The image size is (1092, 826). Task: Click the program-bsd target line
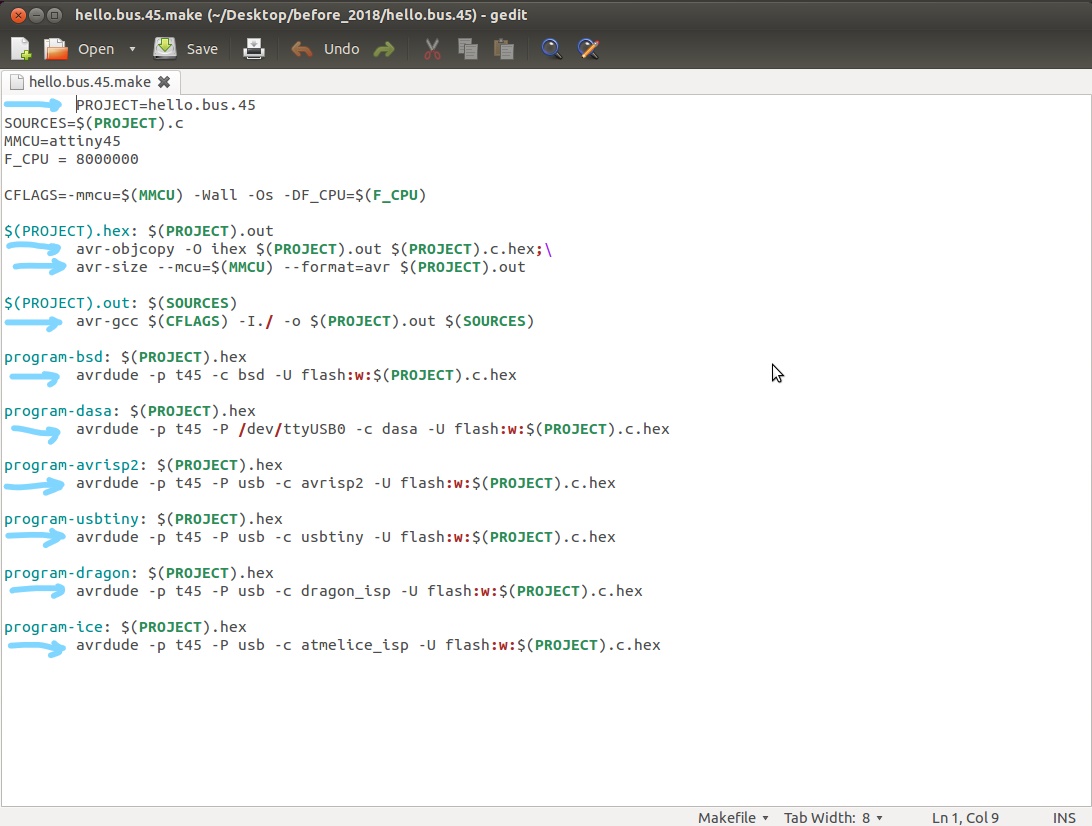125,357
